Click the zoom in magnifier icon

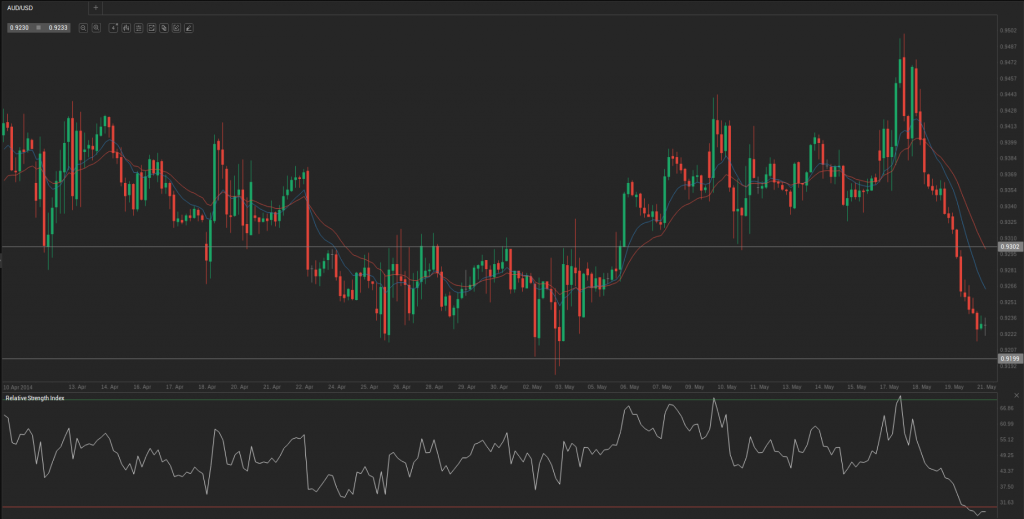tap(96, 28)
